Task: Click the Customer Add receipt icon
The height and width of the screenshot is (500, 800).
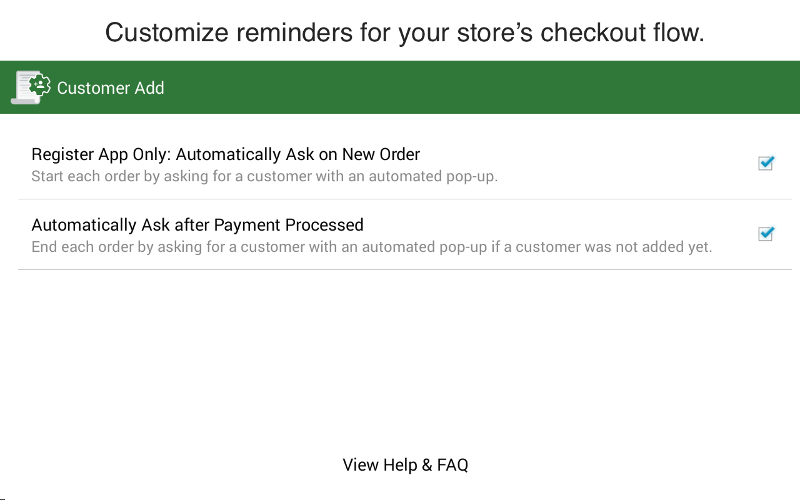Action: click(x=31, y=87)
